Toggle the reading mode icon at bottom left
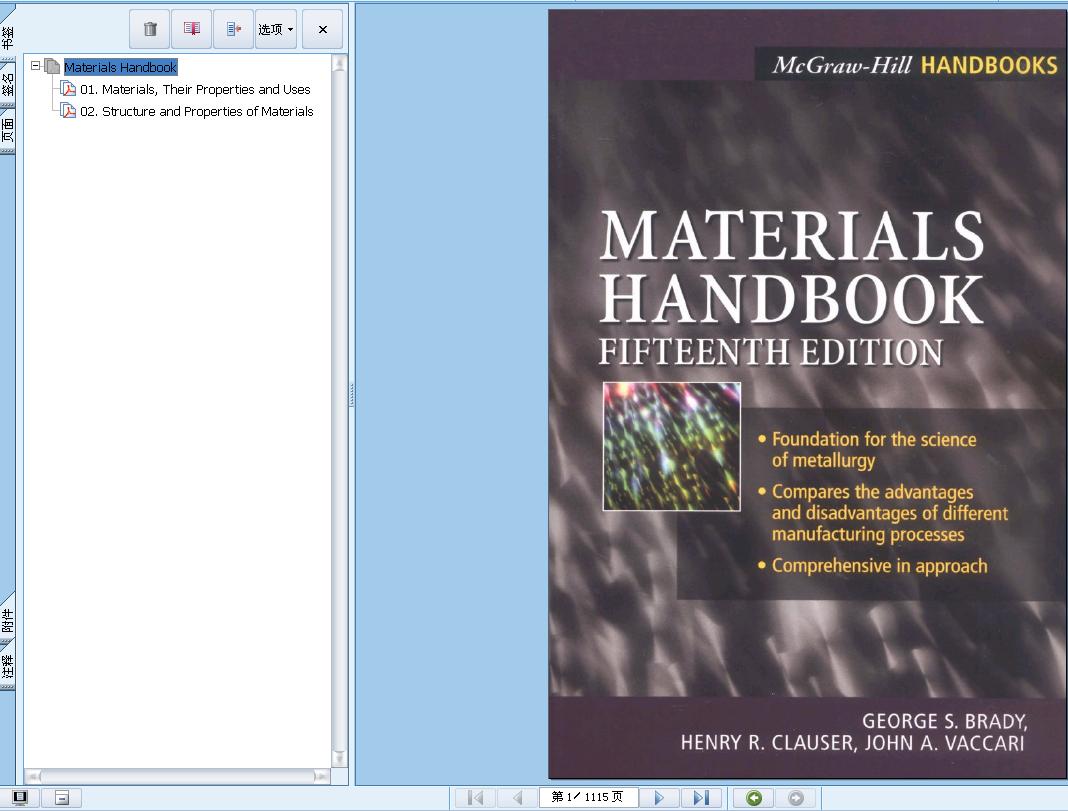The image size is (1068, 811). tap(61, 796)
